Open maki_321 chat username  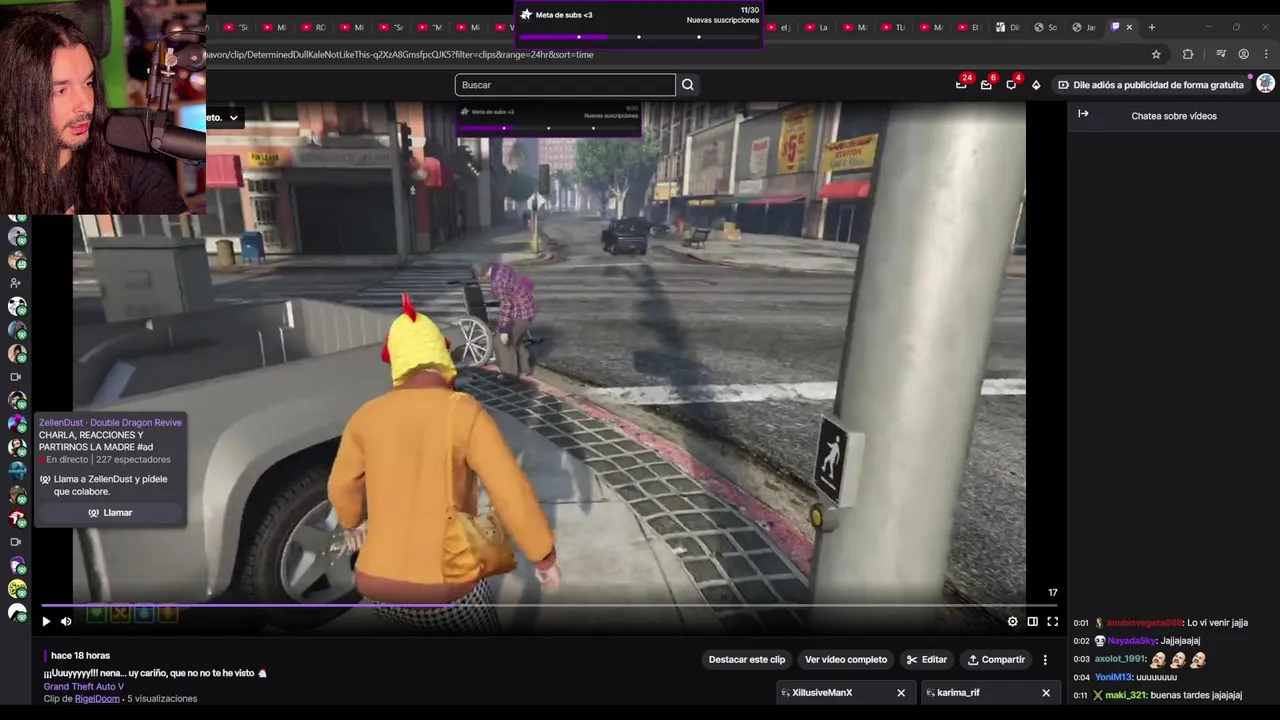pos(1124,695)
